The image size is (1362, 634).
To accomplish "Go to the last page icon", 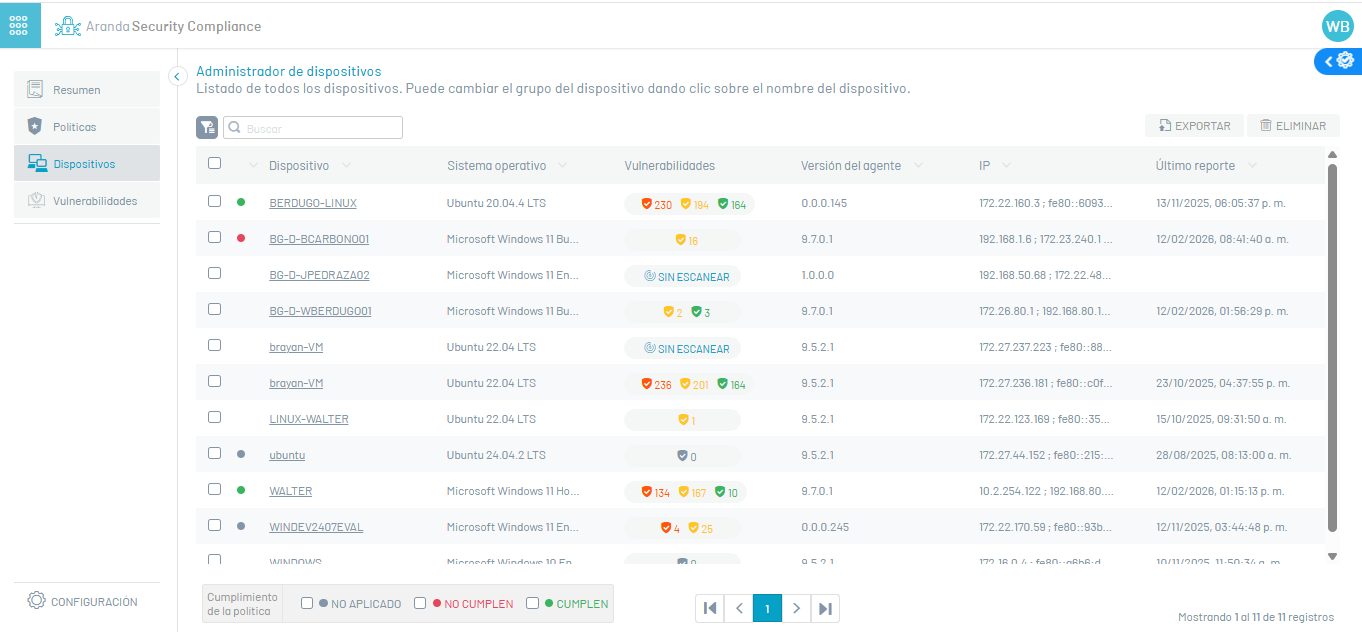I will 825,608.
